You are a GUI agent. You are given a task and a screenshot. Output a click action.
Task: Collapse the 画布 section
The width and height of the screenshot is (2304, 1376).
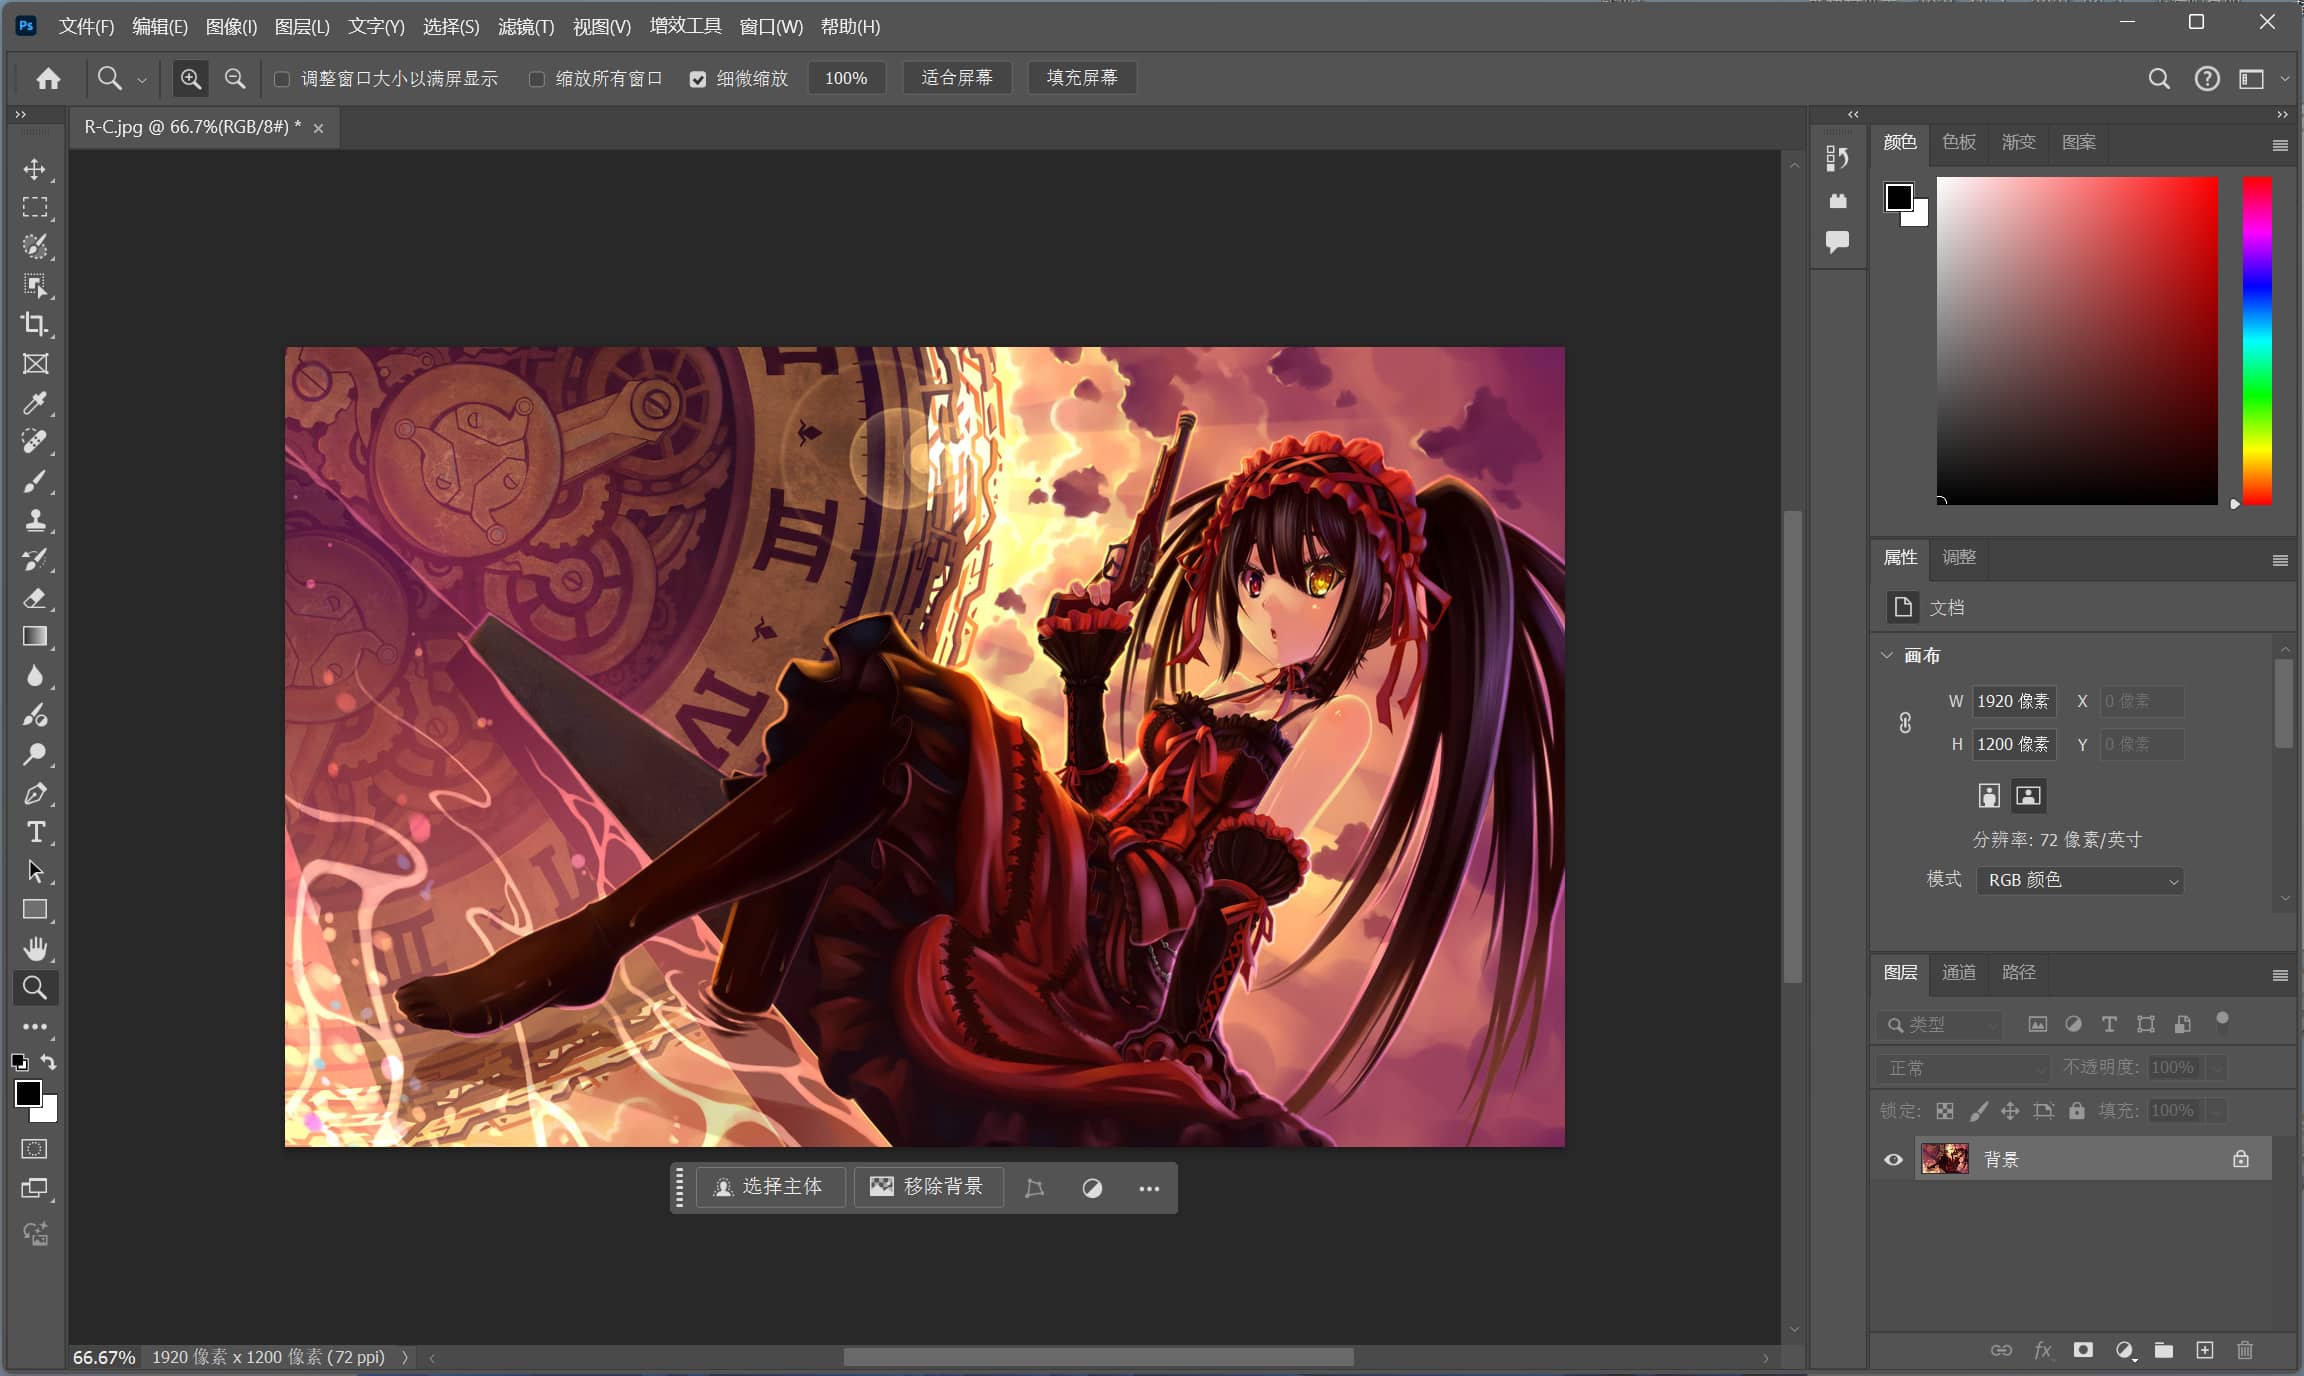click(1887, 655)
